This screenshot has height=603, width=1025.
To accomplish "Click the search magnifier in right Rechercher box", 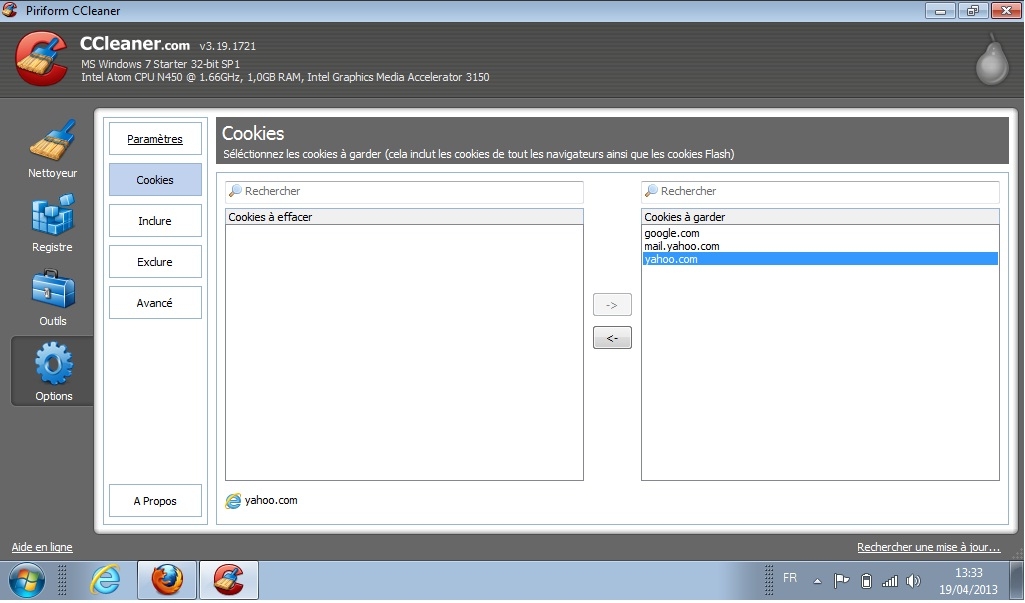I will coord(651,191).
